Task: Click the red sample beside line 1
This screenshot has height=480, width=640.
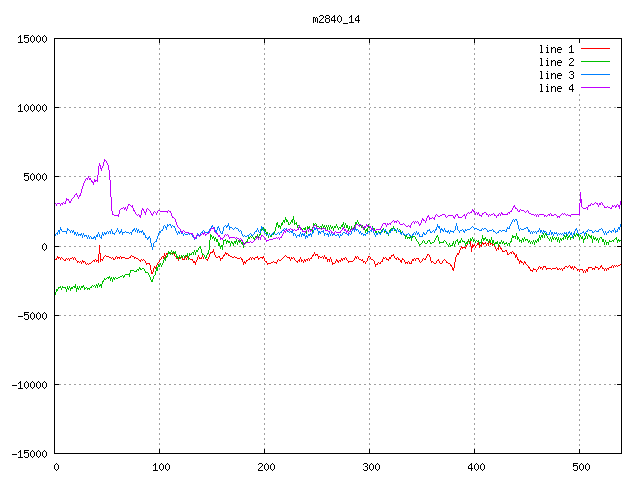Action: click(595, 49)
